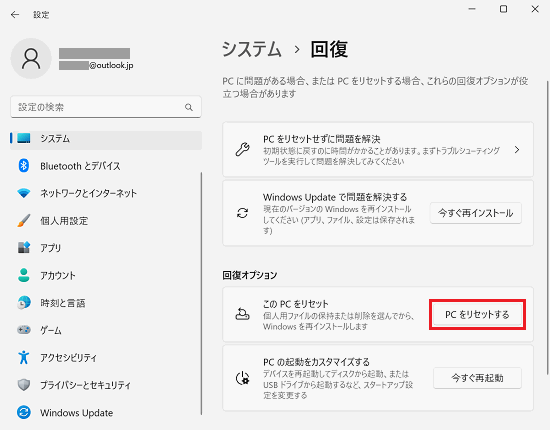Click the アクセシビリティ figure icon

pos(24,357)
